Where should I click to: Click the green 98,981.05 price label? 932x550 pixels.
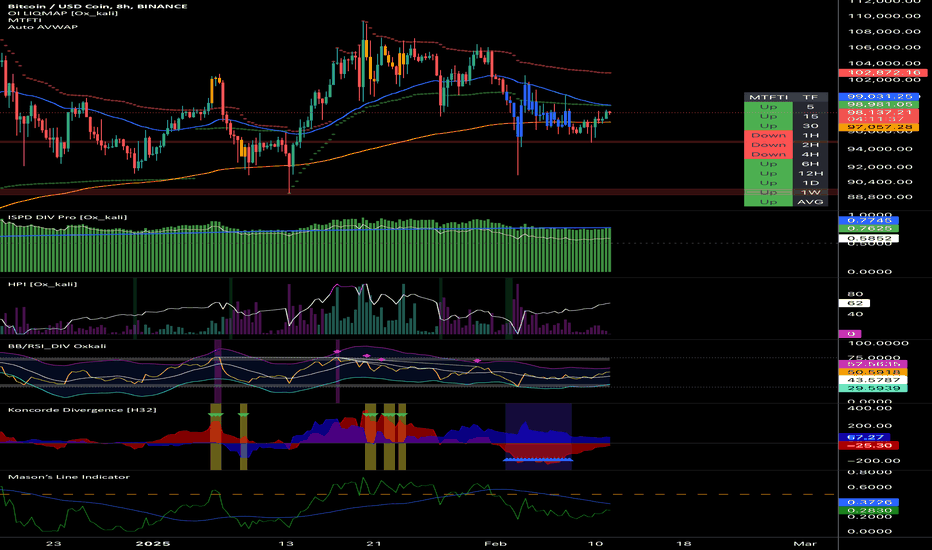click(879, 104)
